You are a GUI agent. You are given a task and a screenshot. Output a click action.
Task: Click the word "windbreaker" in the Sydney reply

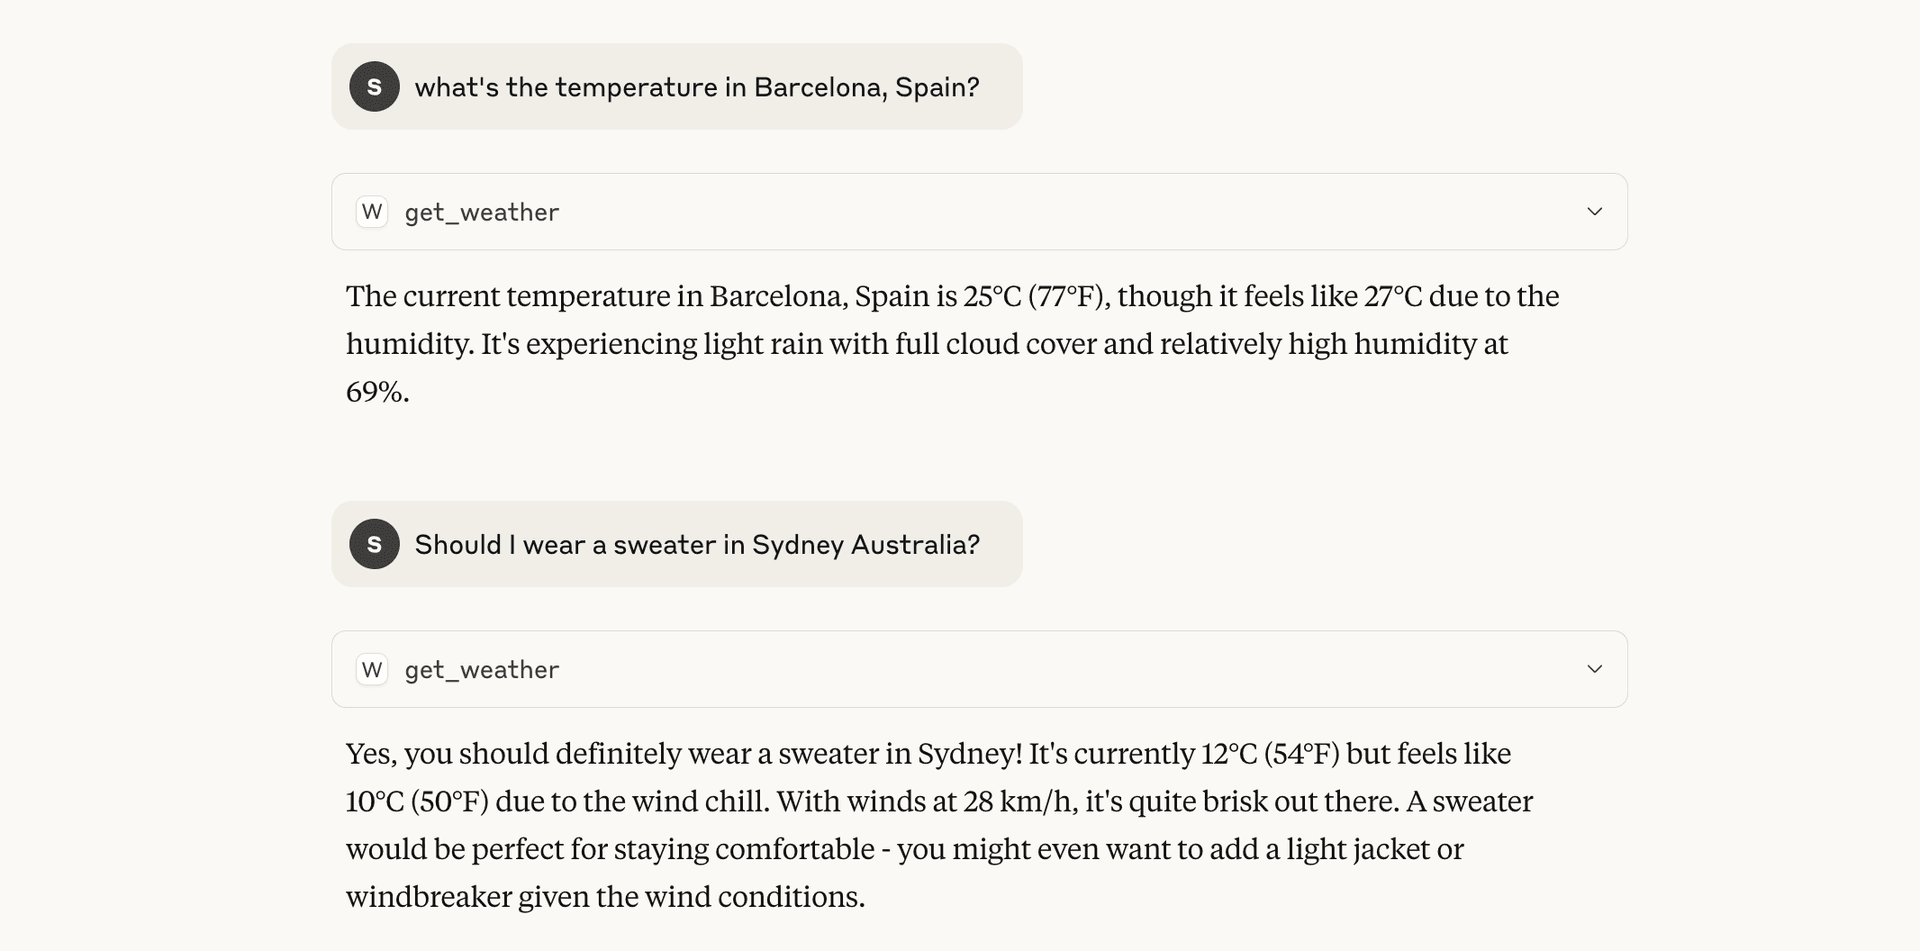click(428, 897)
